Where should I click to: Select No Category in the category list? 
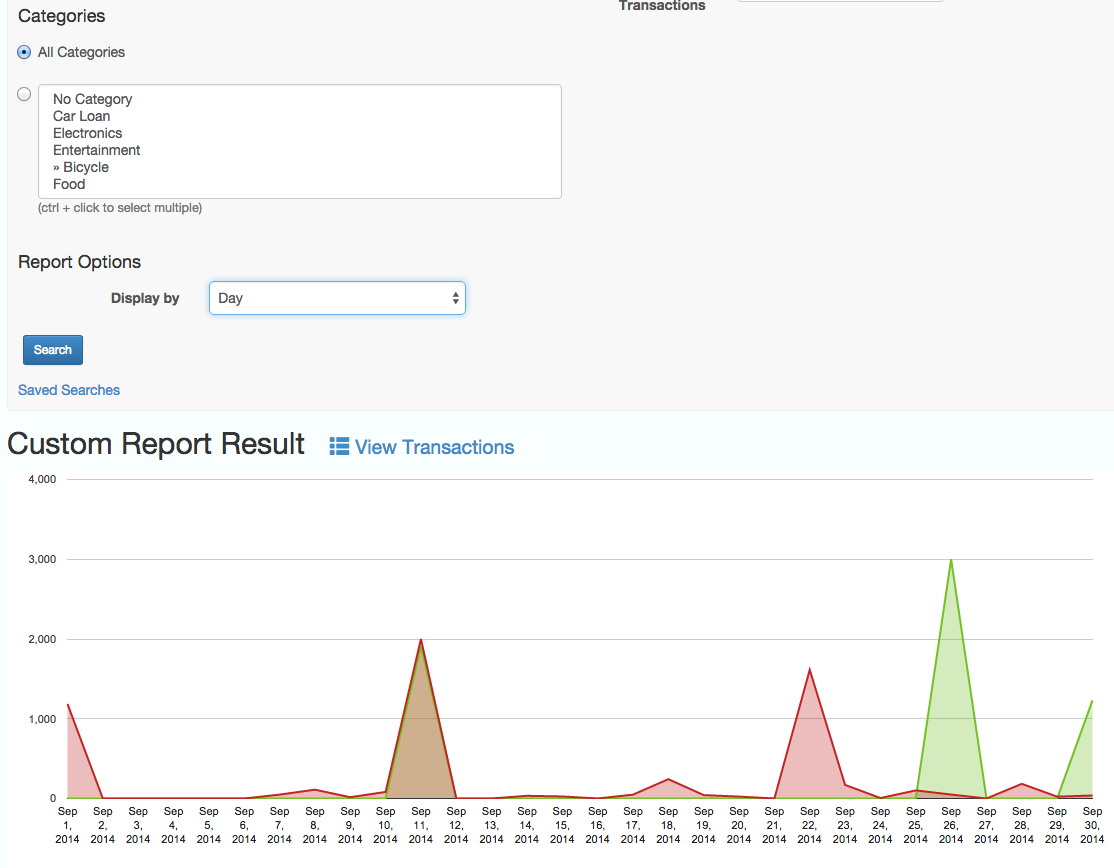click(92, 99)
